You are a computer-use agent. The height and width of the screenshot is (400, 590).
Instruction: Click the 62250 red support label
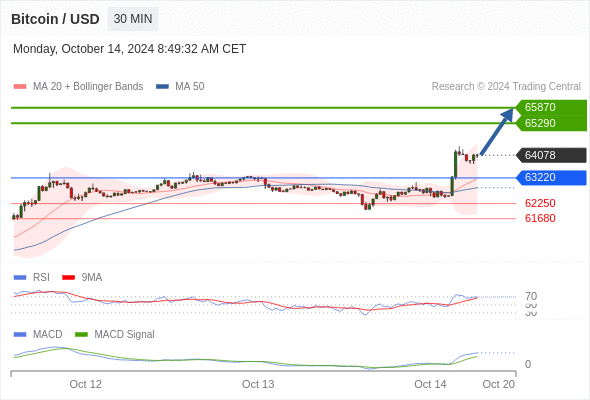pos(540,203)
